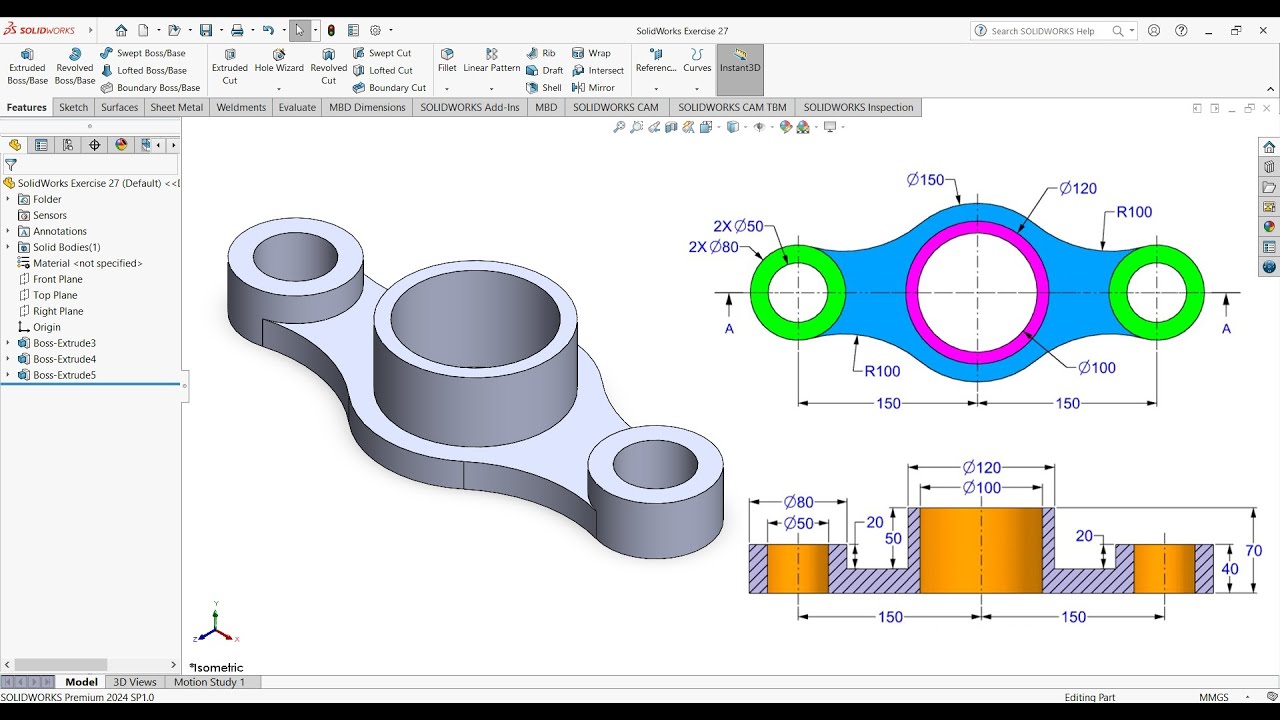The image size is (1280, 720).
Task: Choose the Swept Cut command
Action: (x=382, y=53)
